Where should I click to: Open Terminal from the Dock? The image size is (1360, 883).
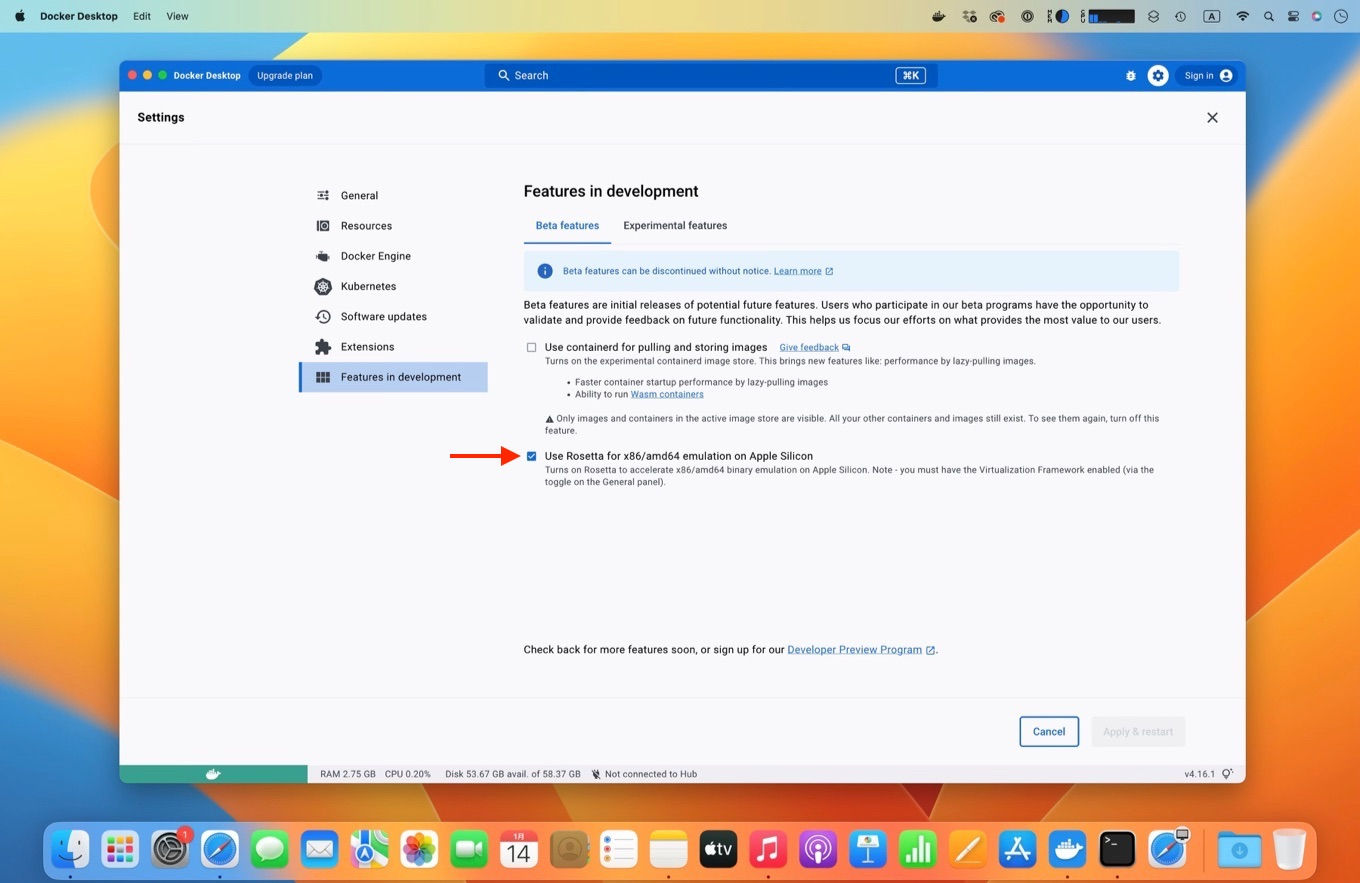(1117, 850)
